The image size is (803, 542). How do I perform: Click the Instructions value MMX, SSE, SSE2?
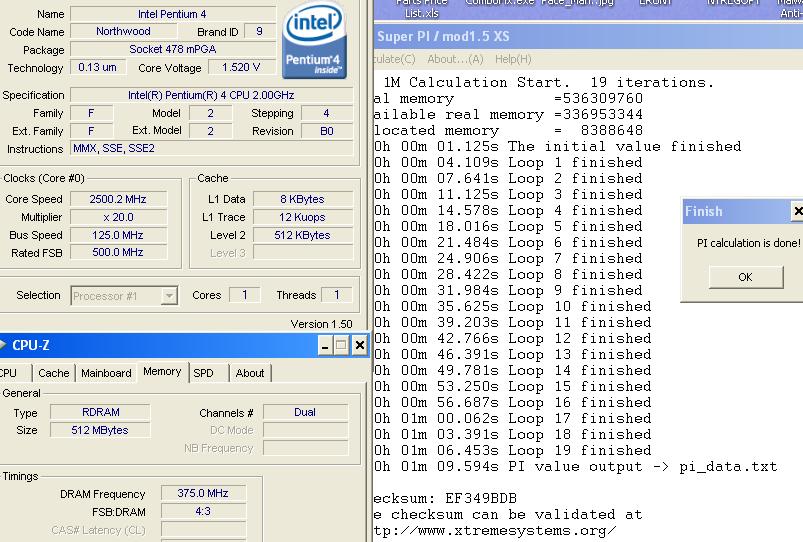(x=211, y=149)
